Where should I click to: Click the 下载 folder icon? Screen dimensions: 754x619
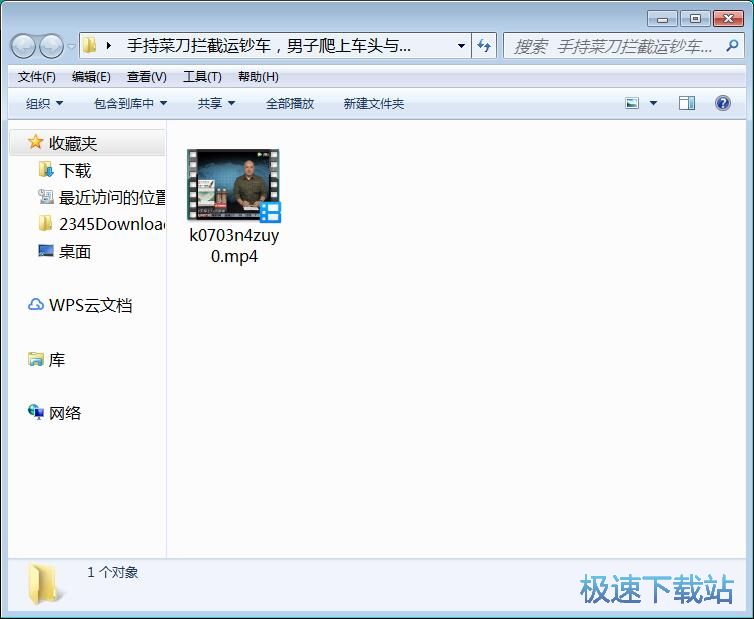[46, 169]
